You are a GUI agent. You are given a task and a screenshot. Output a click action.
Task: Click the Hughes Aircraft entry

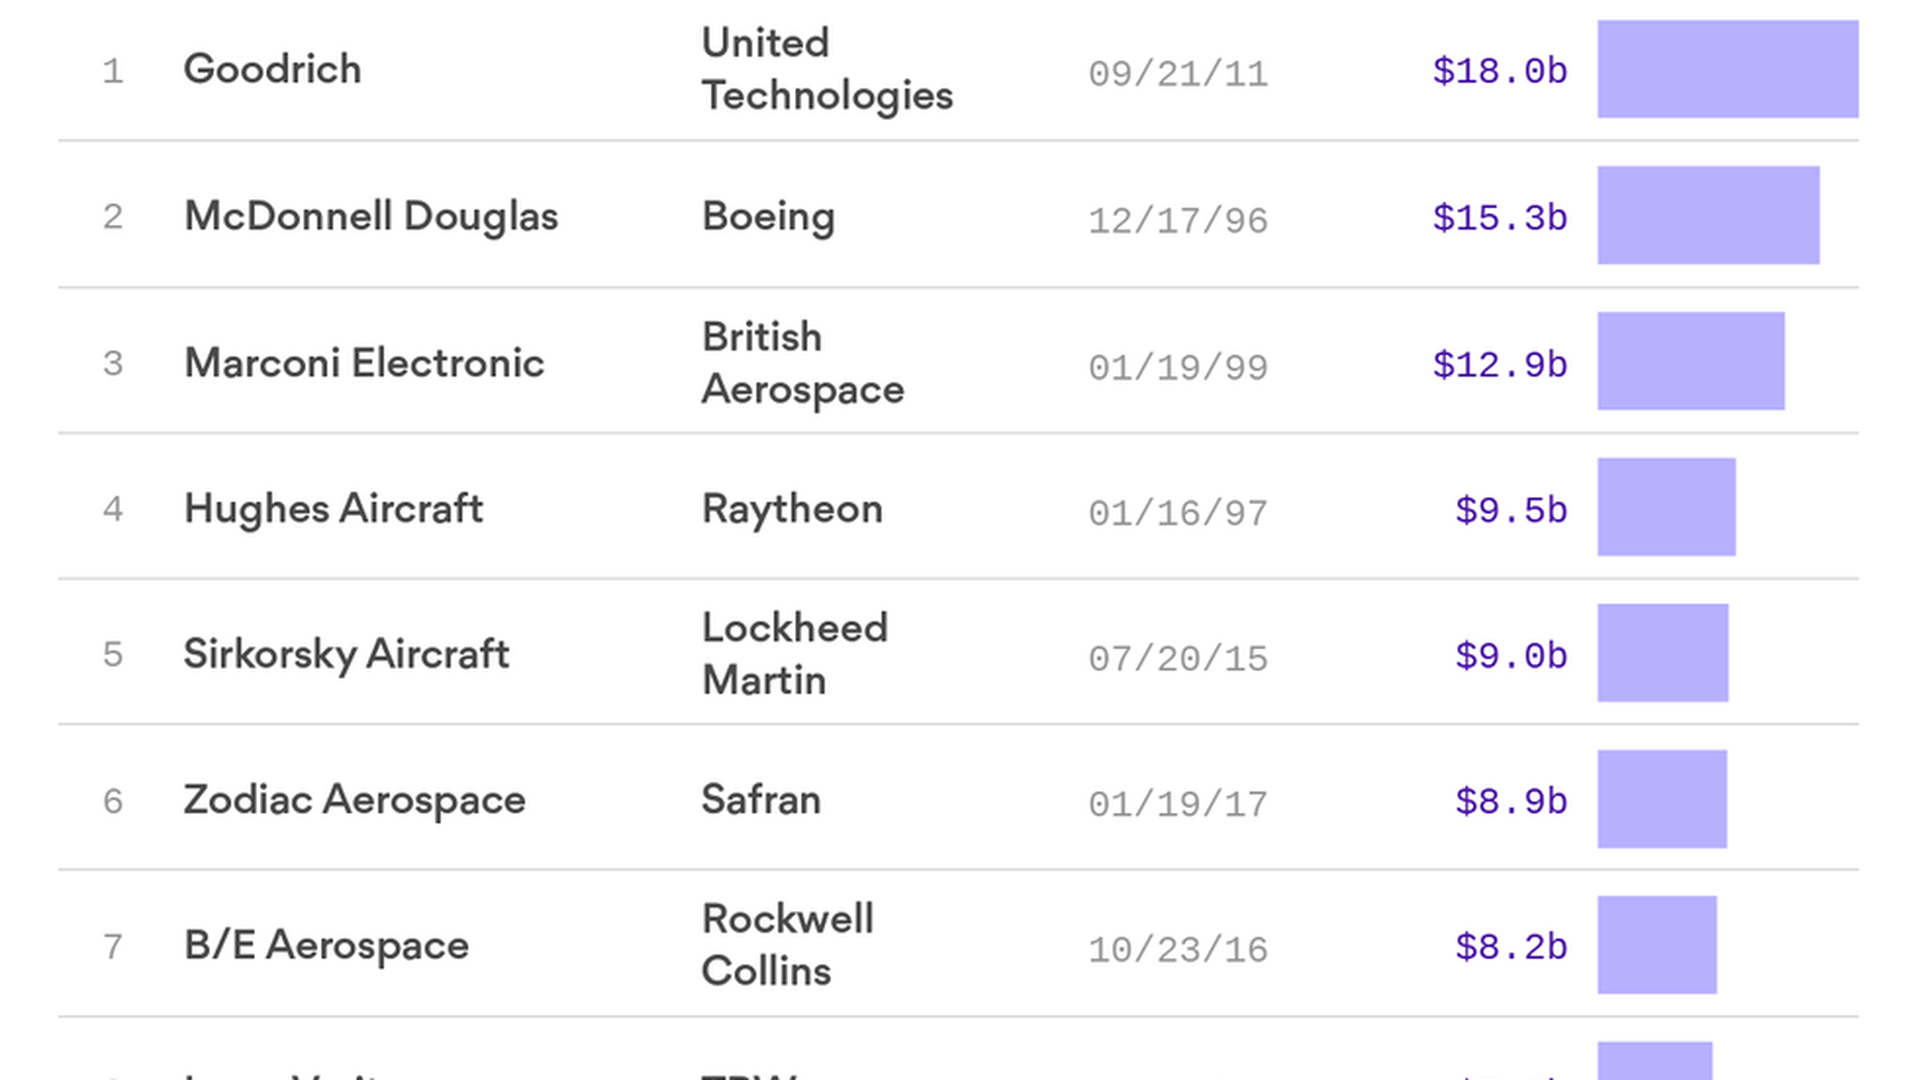coord(333,509)
